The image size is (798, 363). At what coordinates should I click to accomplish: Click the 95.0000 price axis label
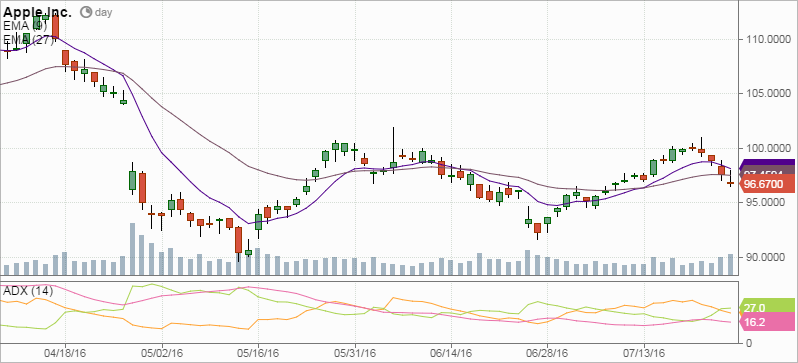(767, 203)
